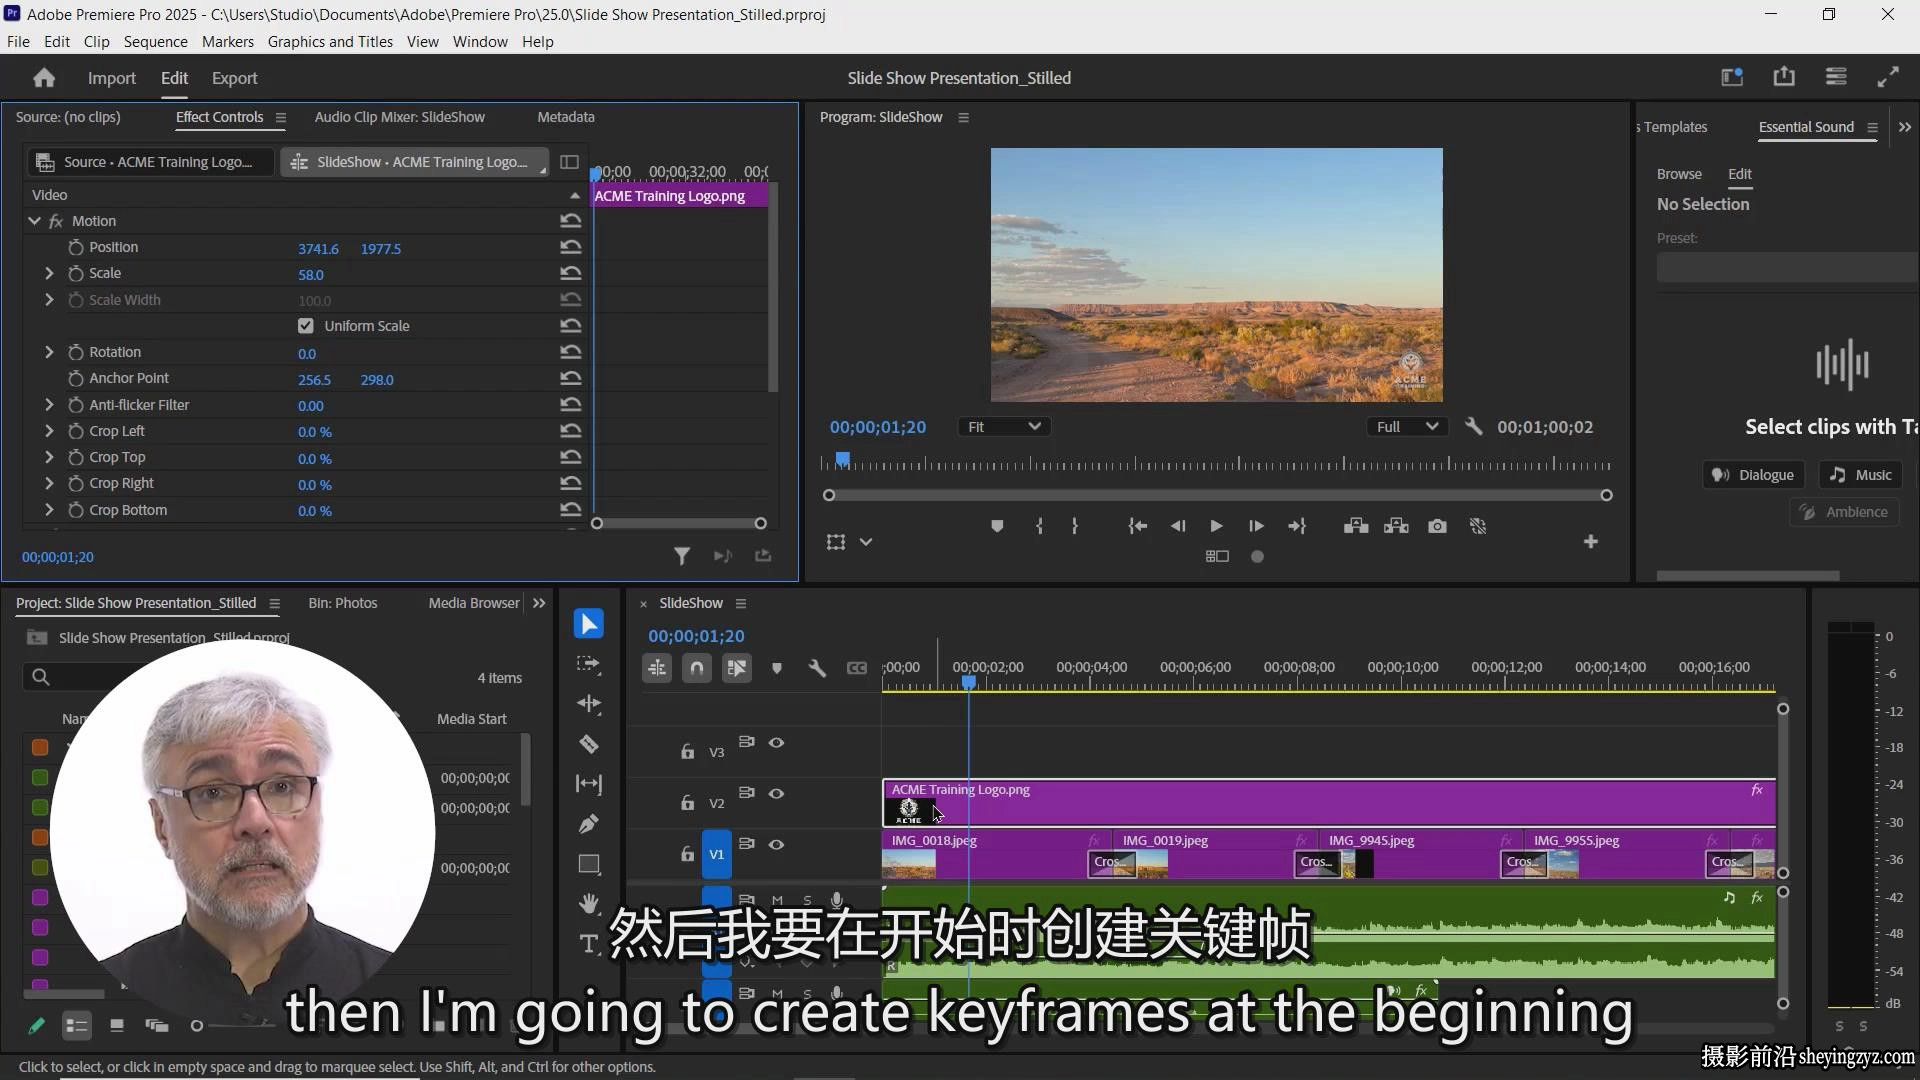Click Mark Out bracket button
Image resolution: width=1920 pixels, height=1080 pixels.
click(x=1075, y=526)
